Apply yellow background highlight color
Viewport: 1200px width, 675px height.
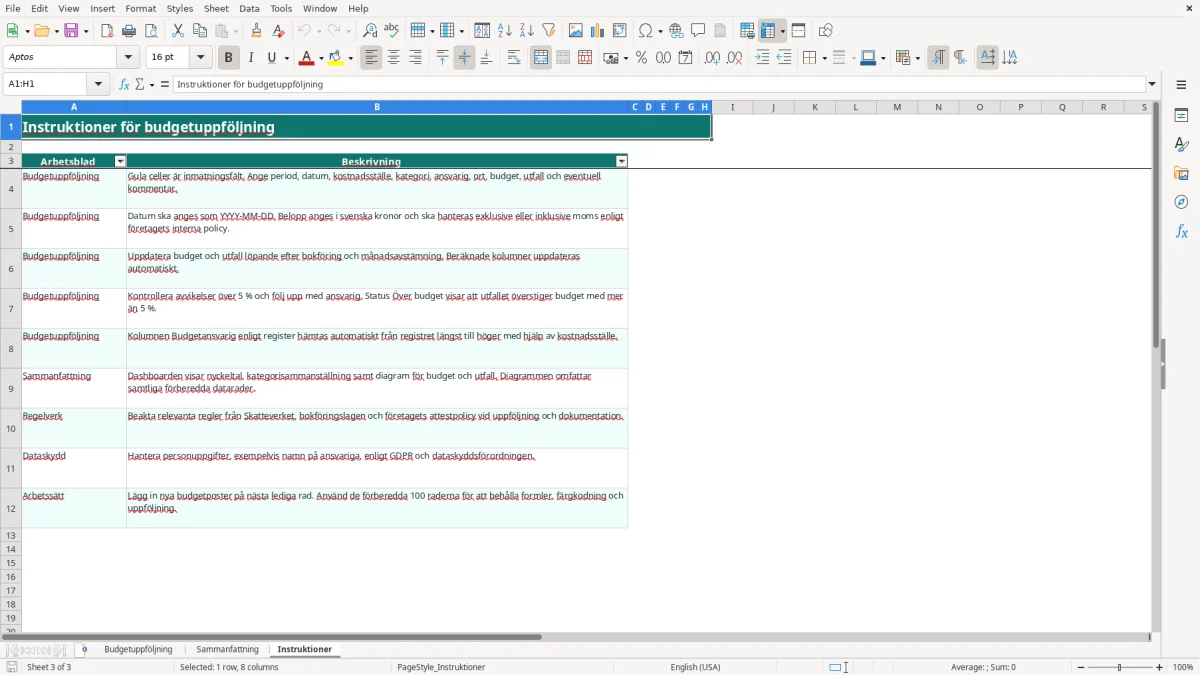[x=336, y=58]
